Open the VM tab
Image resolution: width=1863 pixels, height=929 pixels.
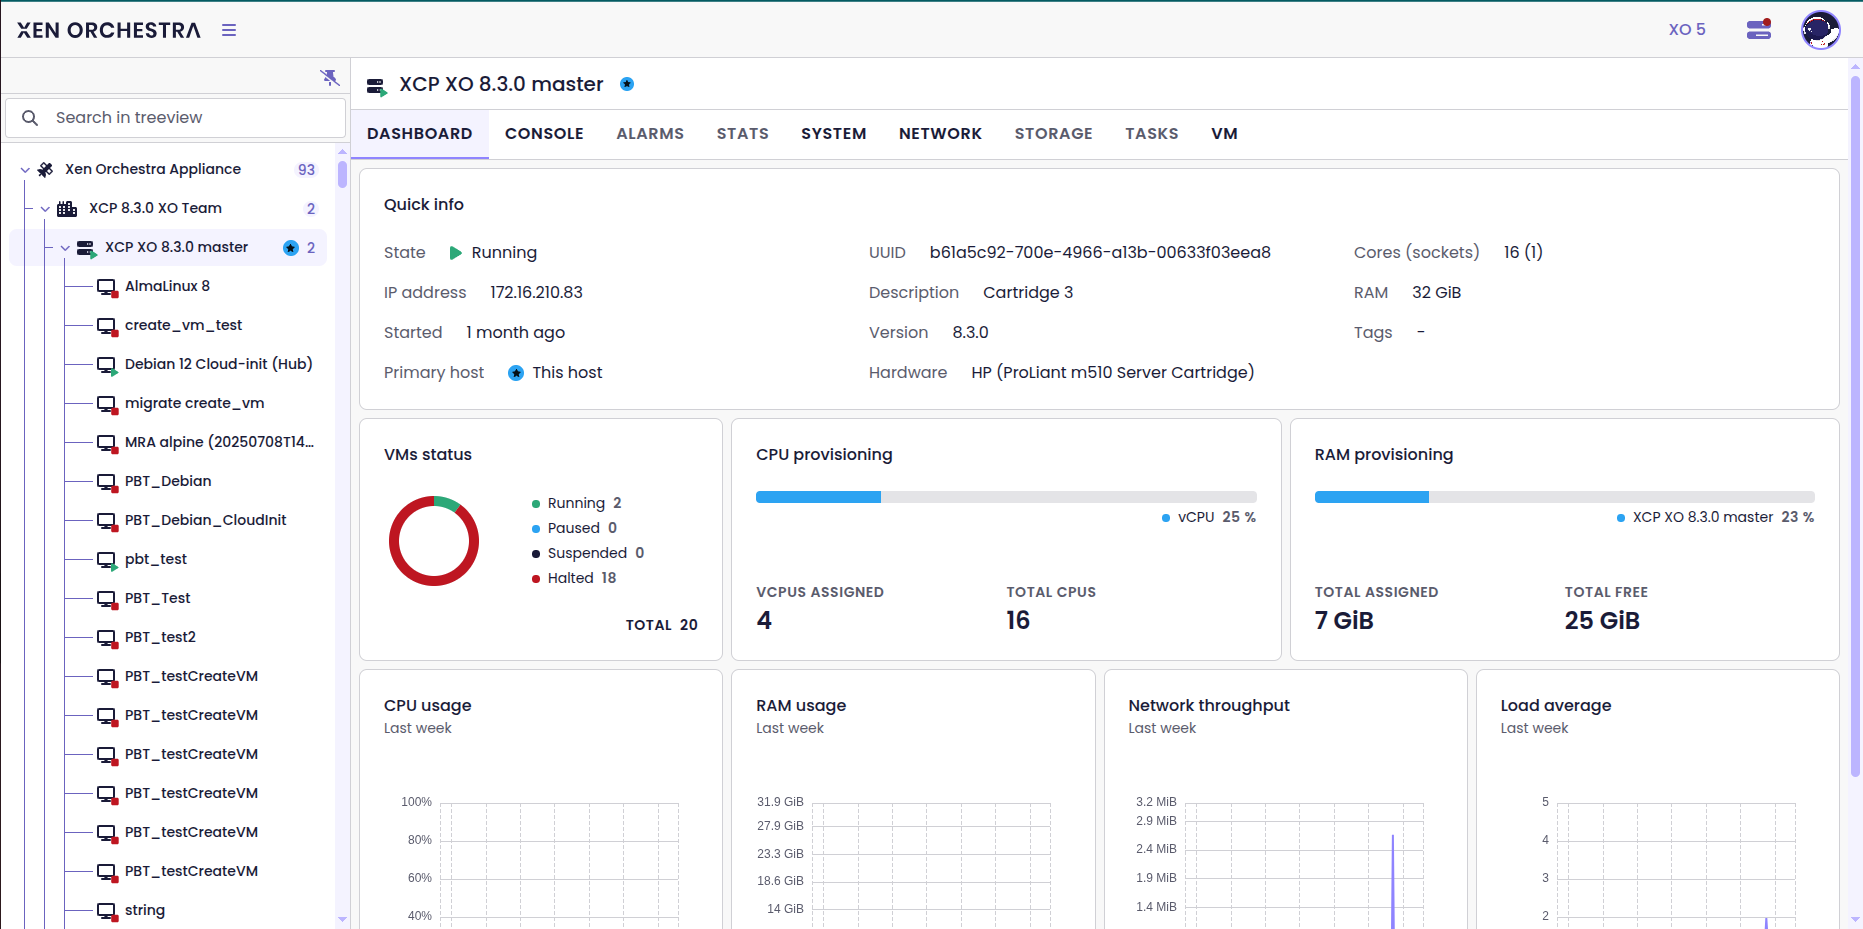click(1225, 134)
